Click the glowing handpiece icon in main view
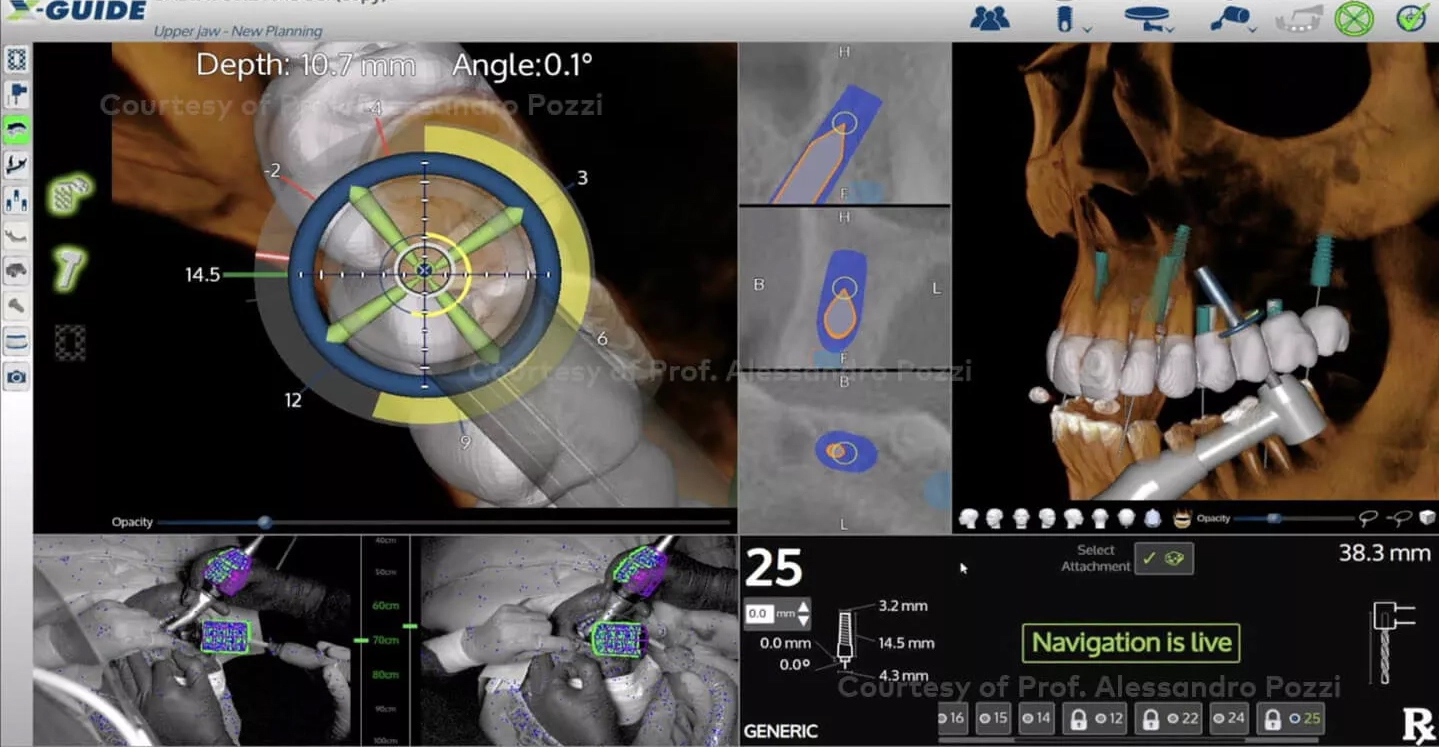 click(69, 269)
